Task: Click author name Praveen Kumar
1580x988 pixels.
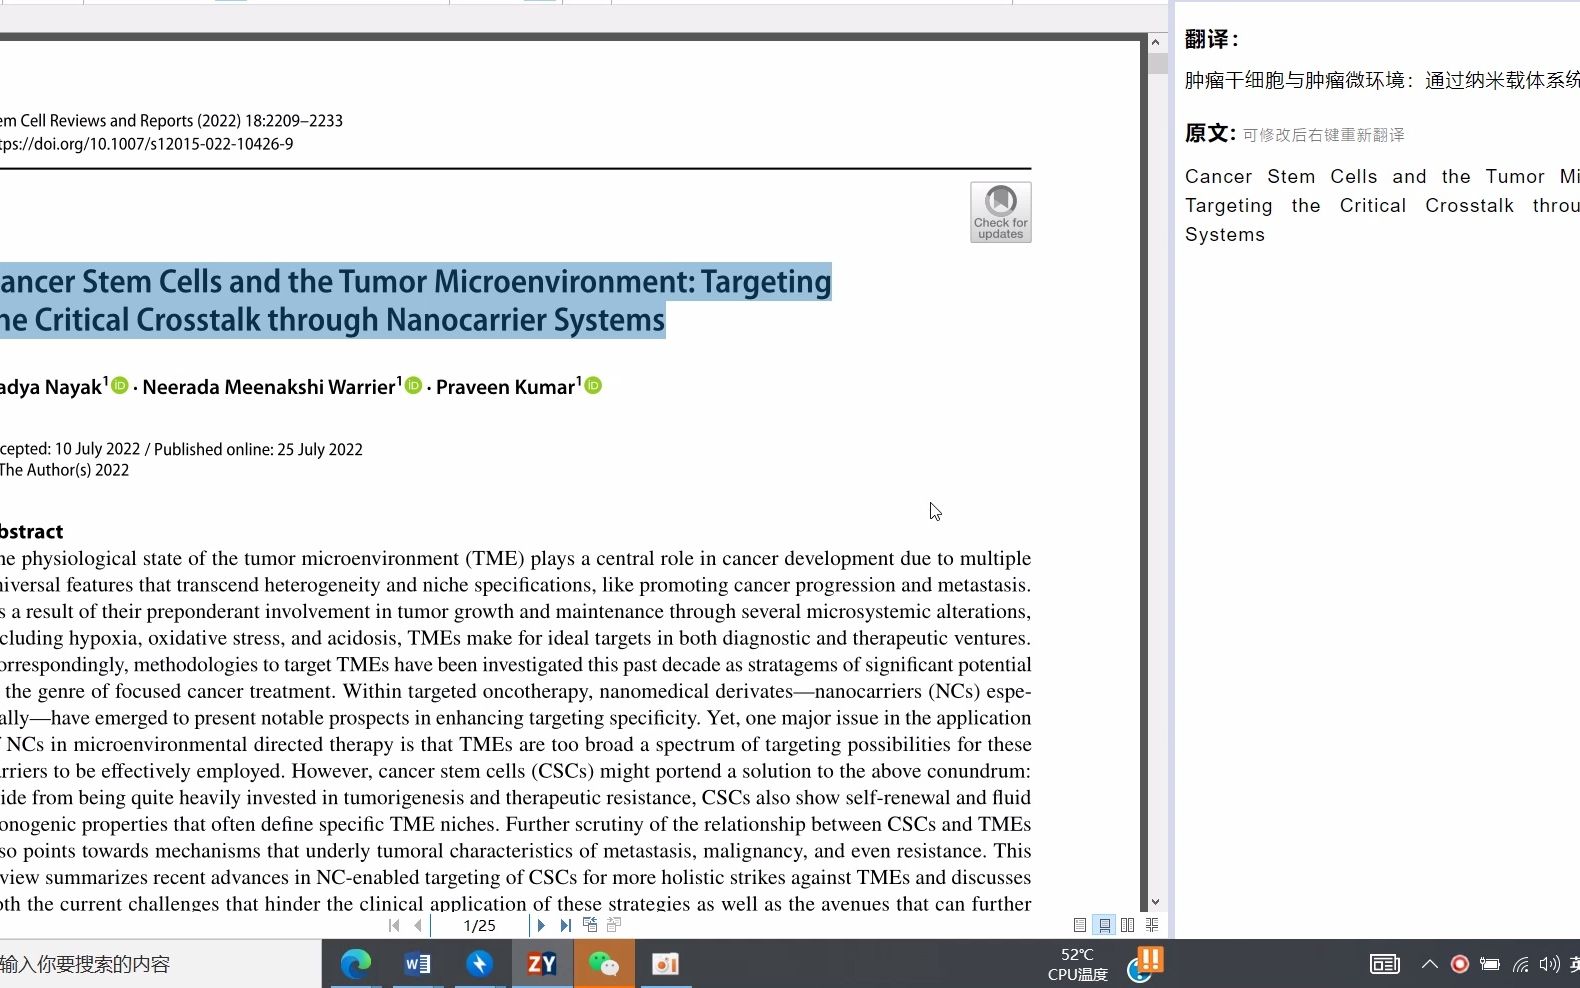Action: (506, 387)
